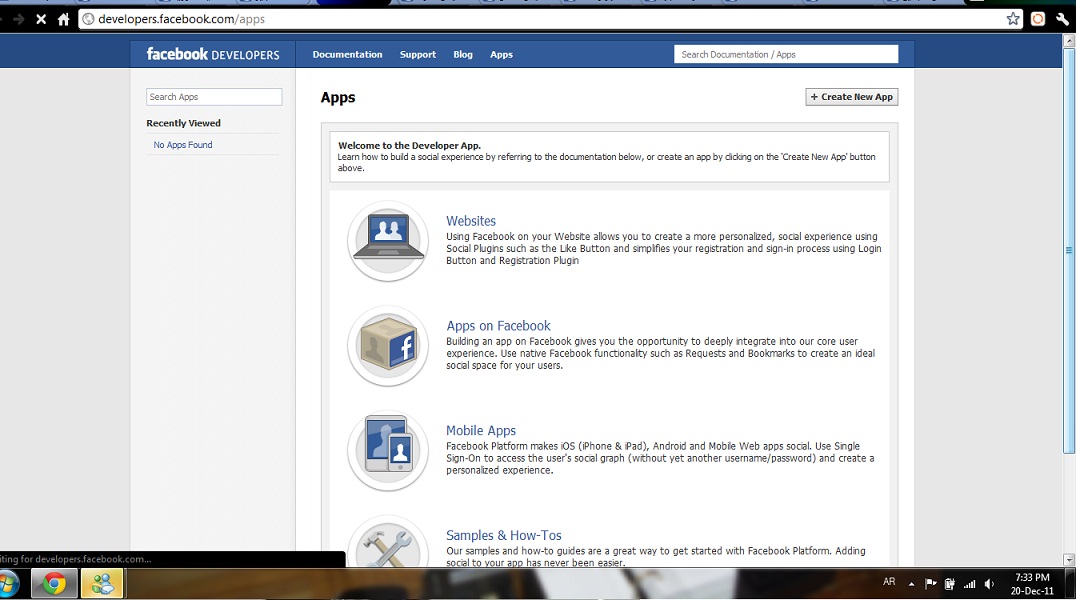Click the Create New App button

(x=852, y=97)
